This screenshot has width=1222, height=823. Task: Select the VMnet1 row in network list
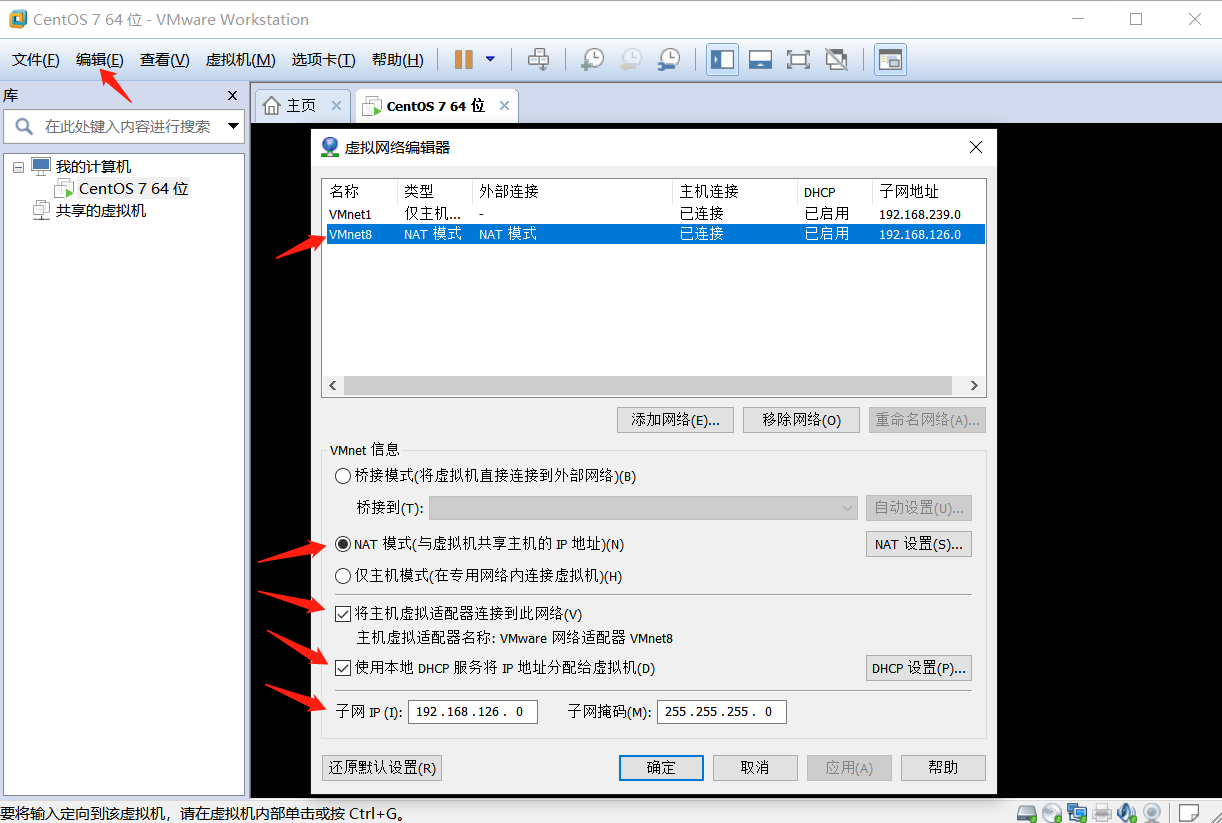click(x=654, y=214)
